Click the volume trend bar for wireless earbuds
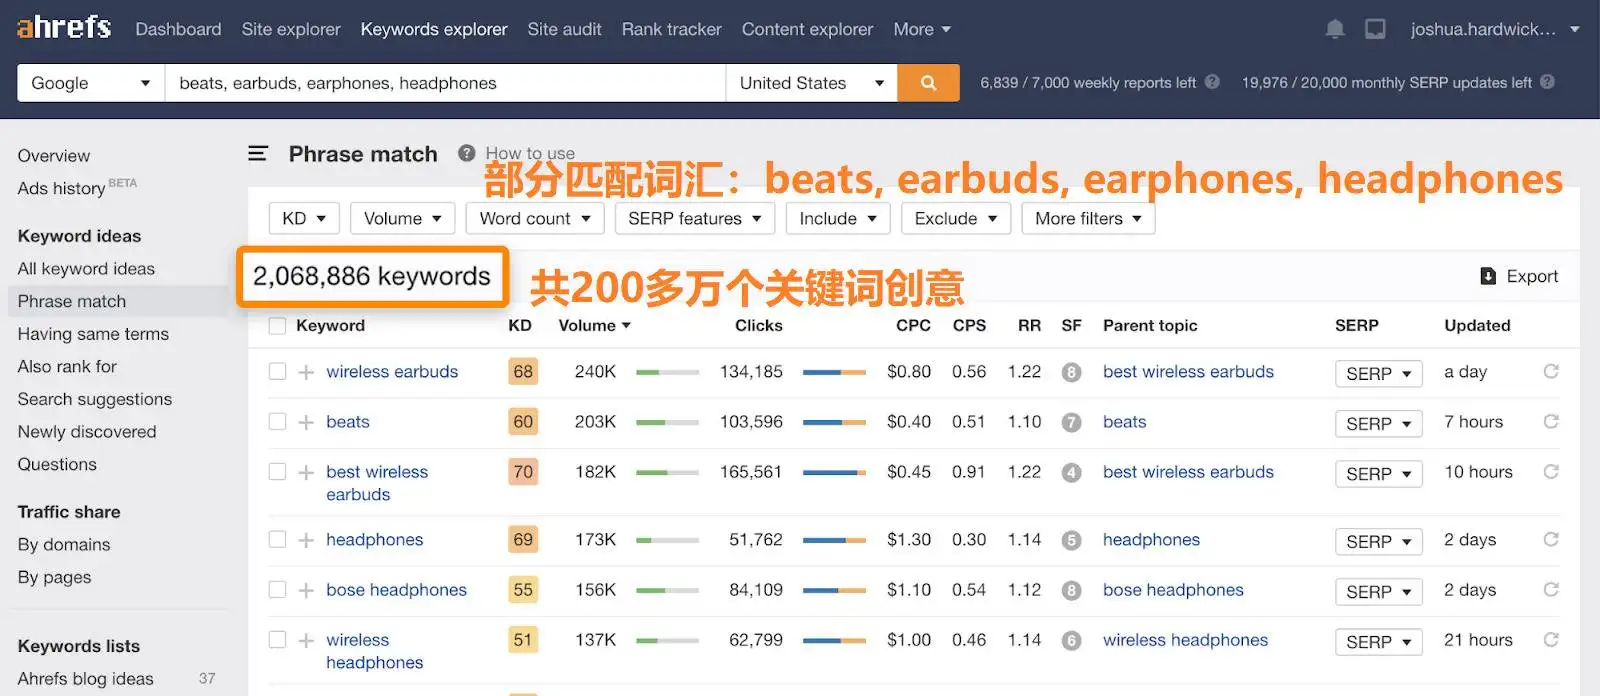Viewport: 1600px width, 696px height. (667, 372)
